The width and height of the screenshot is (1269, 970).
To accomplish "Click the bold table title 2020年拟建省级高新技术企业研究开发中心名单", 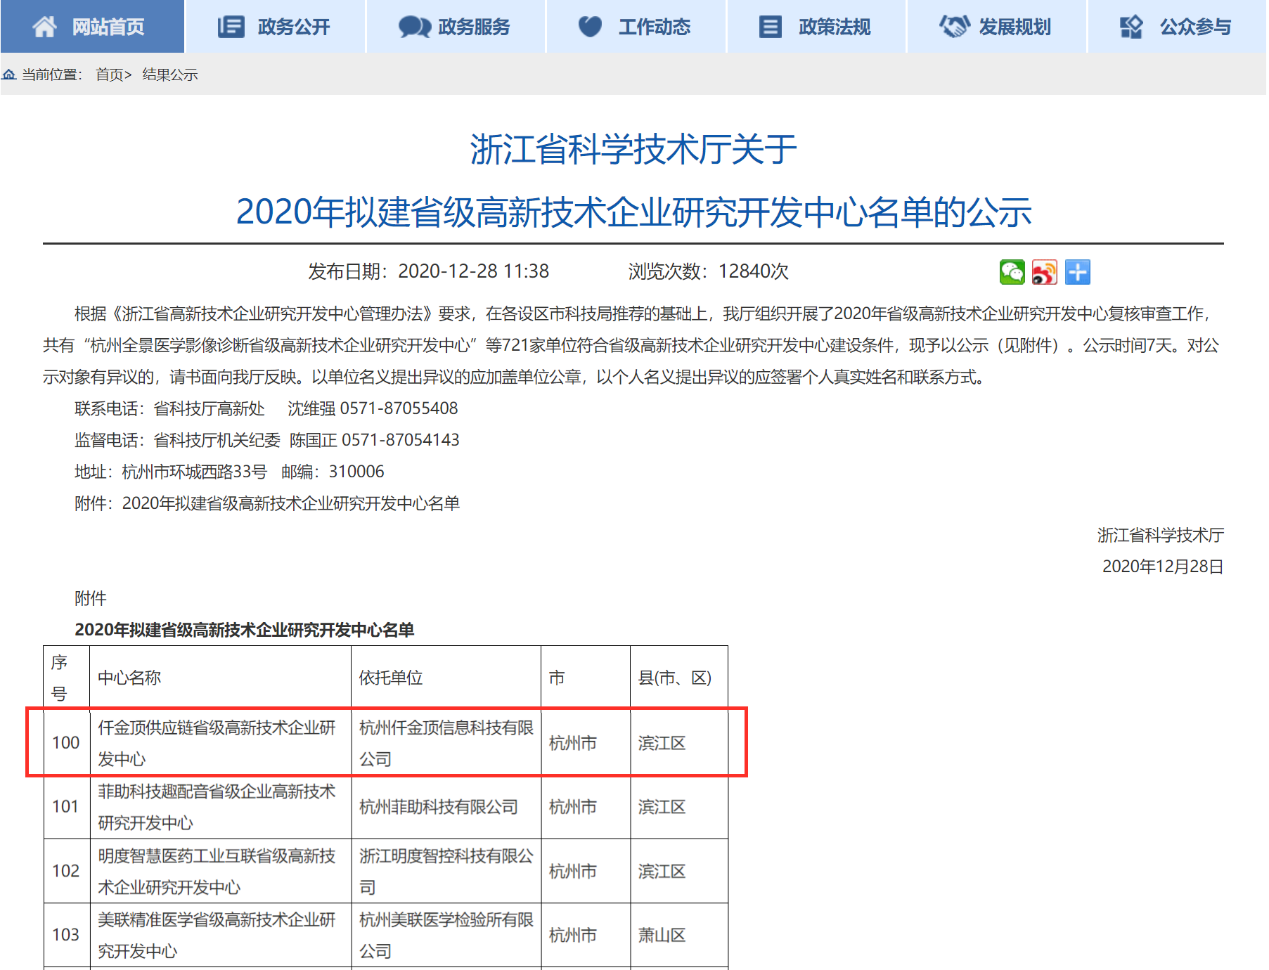I will pos(244,631).
